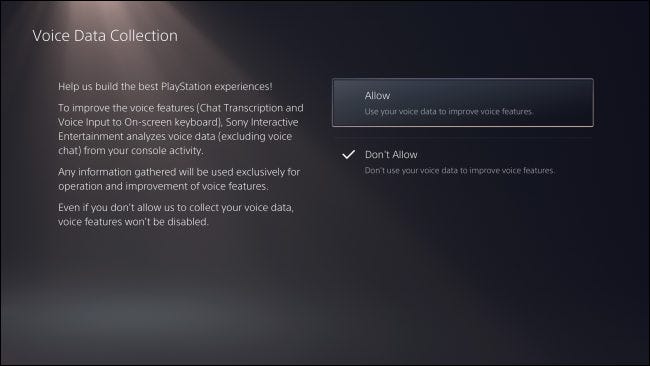The width and height of the screenshot is (650, 366).
Task: Click 'Voice Input to On-screen keyboard' text
Action: 139,122
